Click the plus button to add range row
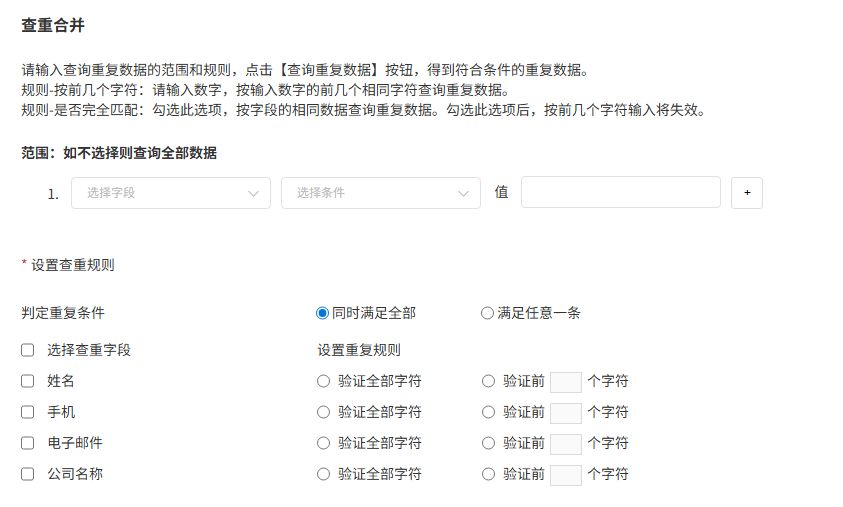843x507 pixels. [746, 193]
